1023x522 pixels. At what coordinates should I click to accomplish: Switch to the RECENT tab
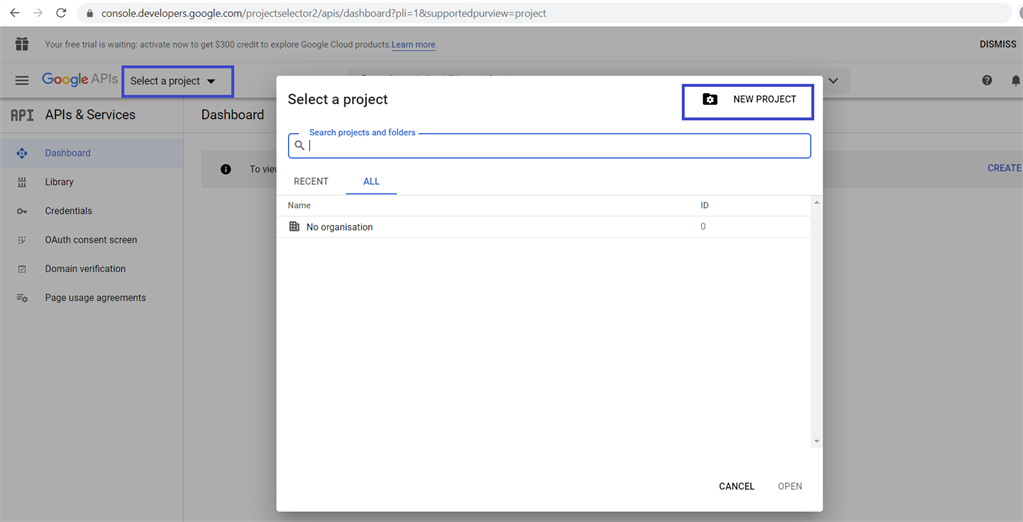311,181
